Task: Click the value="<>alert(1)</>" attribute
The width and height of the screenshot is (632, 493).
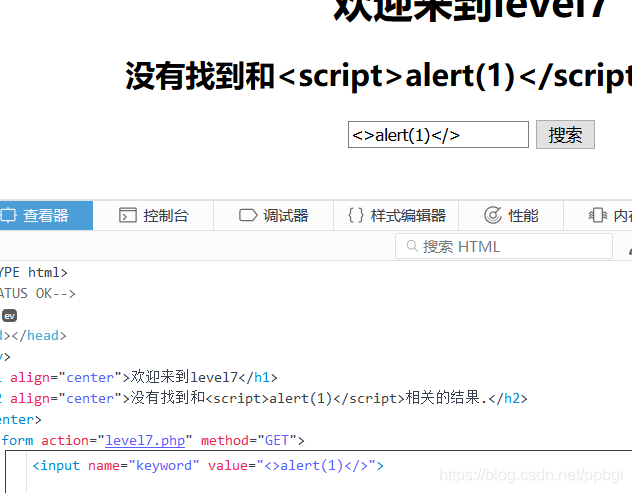Action: pyautogui.click(x=293, y=466)
